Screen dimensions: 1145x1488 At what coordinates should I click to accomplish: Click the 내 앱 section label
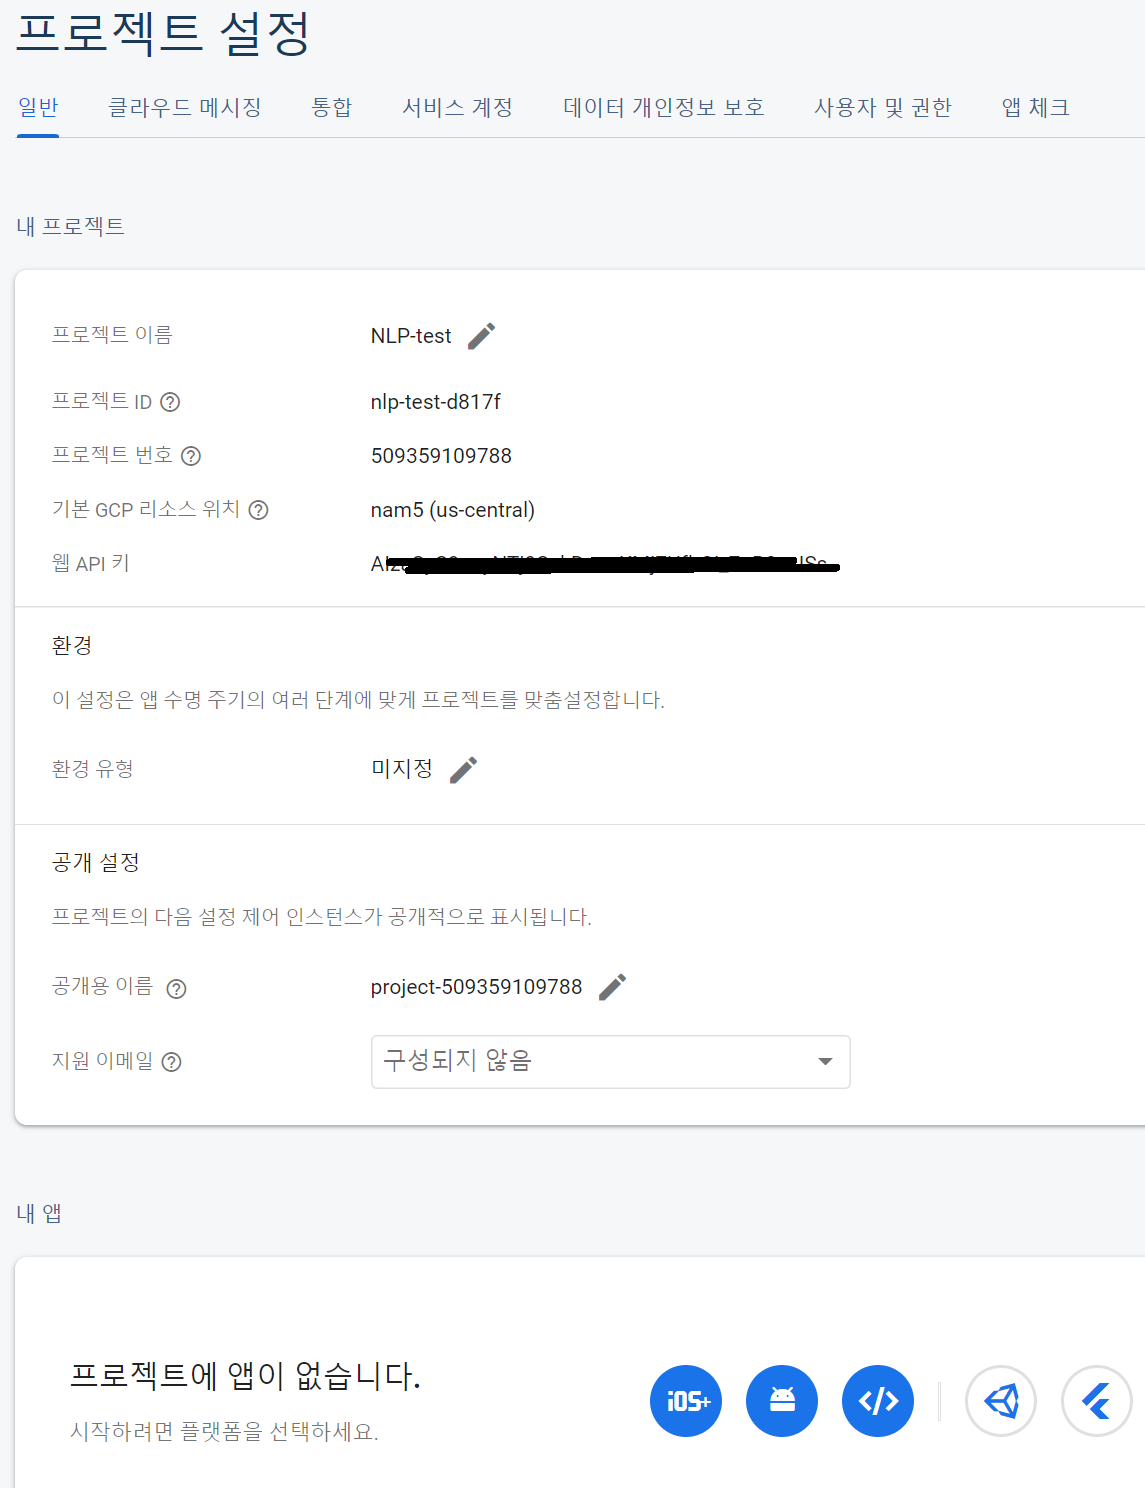[39, 1213]
